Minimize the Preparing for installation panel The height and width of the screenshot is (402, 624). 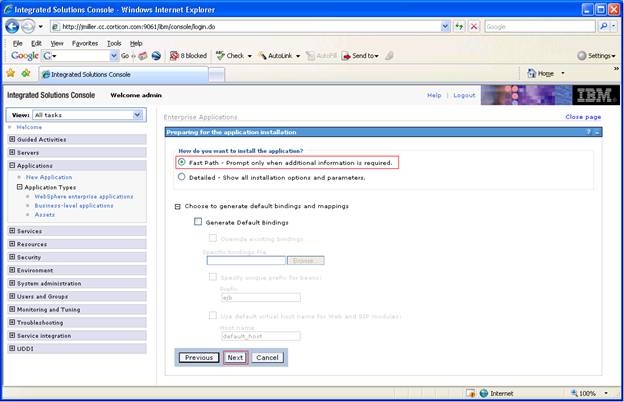tap(597, 132)
